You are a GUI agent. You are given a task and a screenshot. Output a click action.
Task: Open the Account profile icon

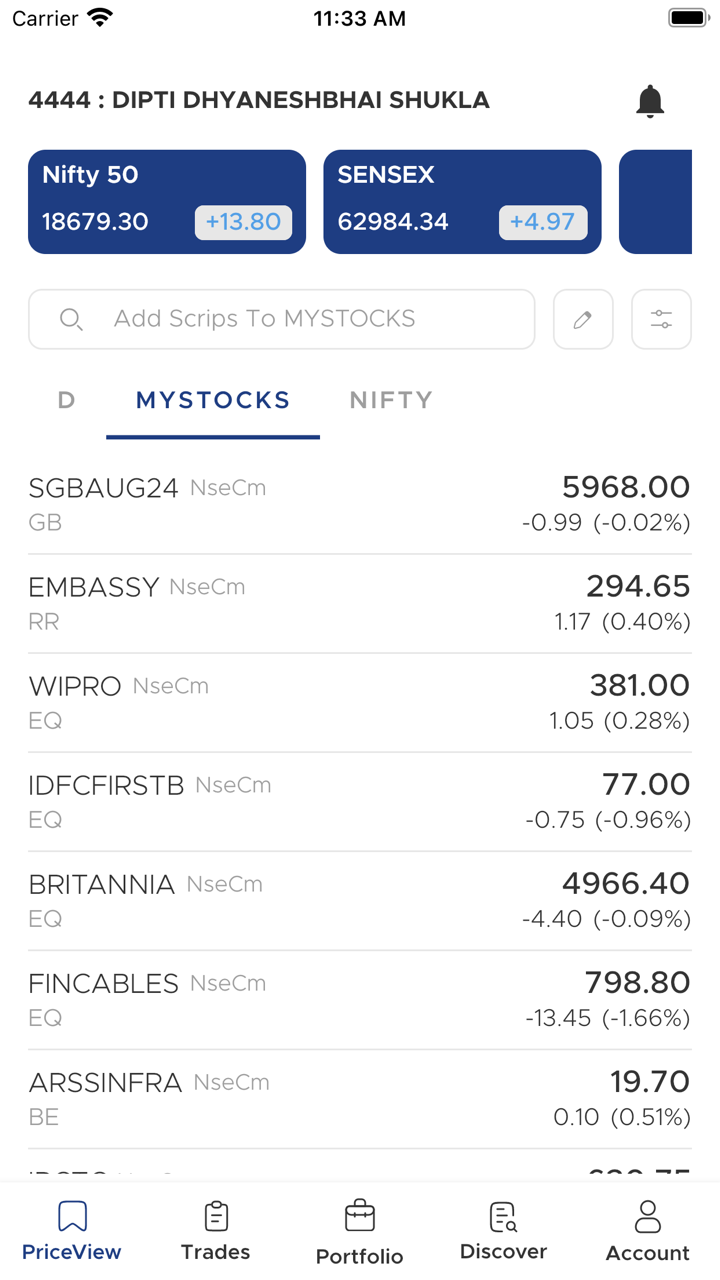[648, 1217]
